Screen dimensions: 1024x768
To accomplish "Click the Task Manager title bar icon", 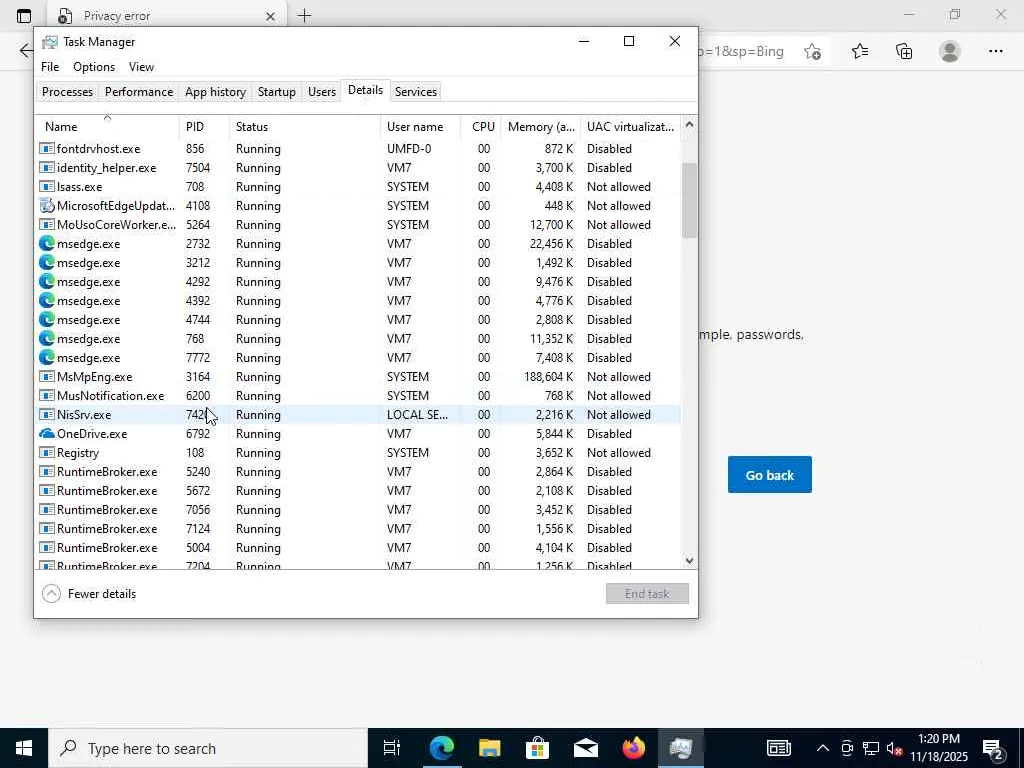I will tap(50, 42).
